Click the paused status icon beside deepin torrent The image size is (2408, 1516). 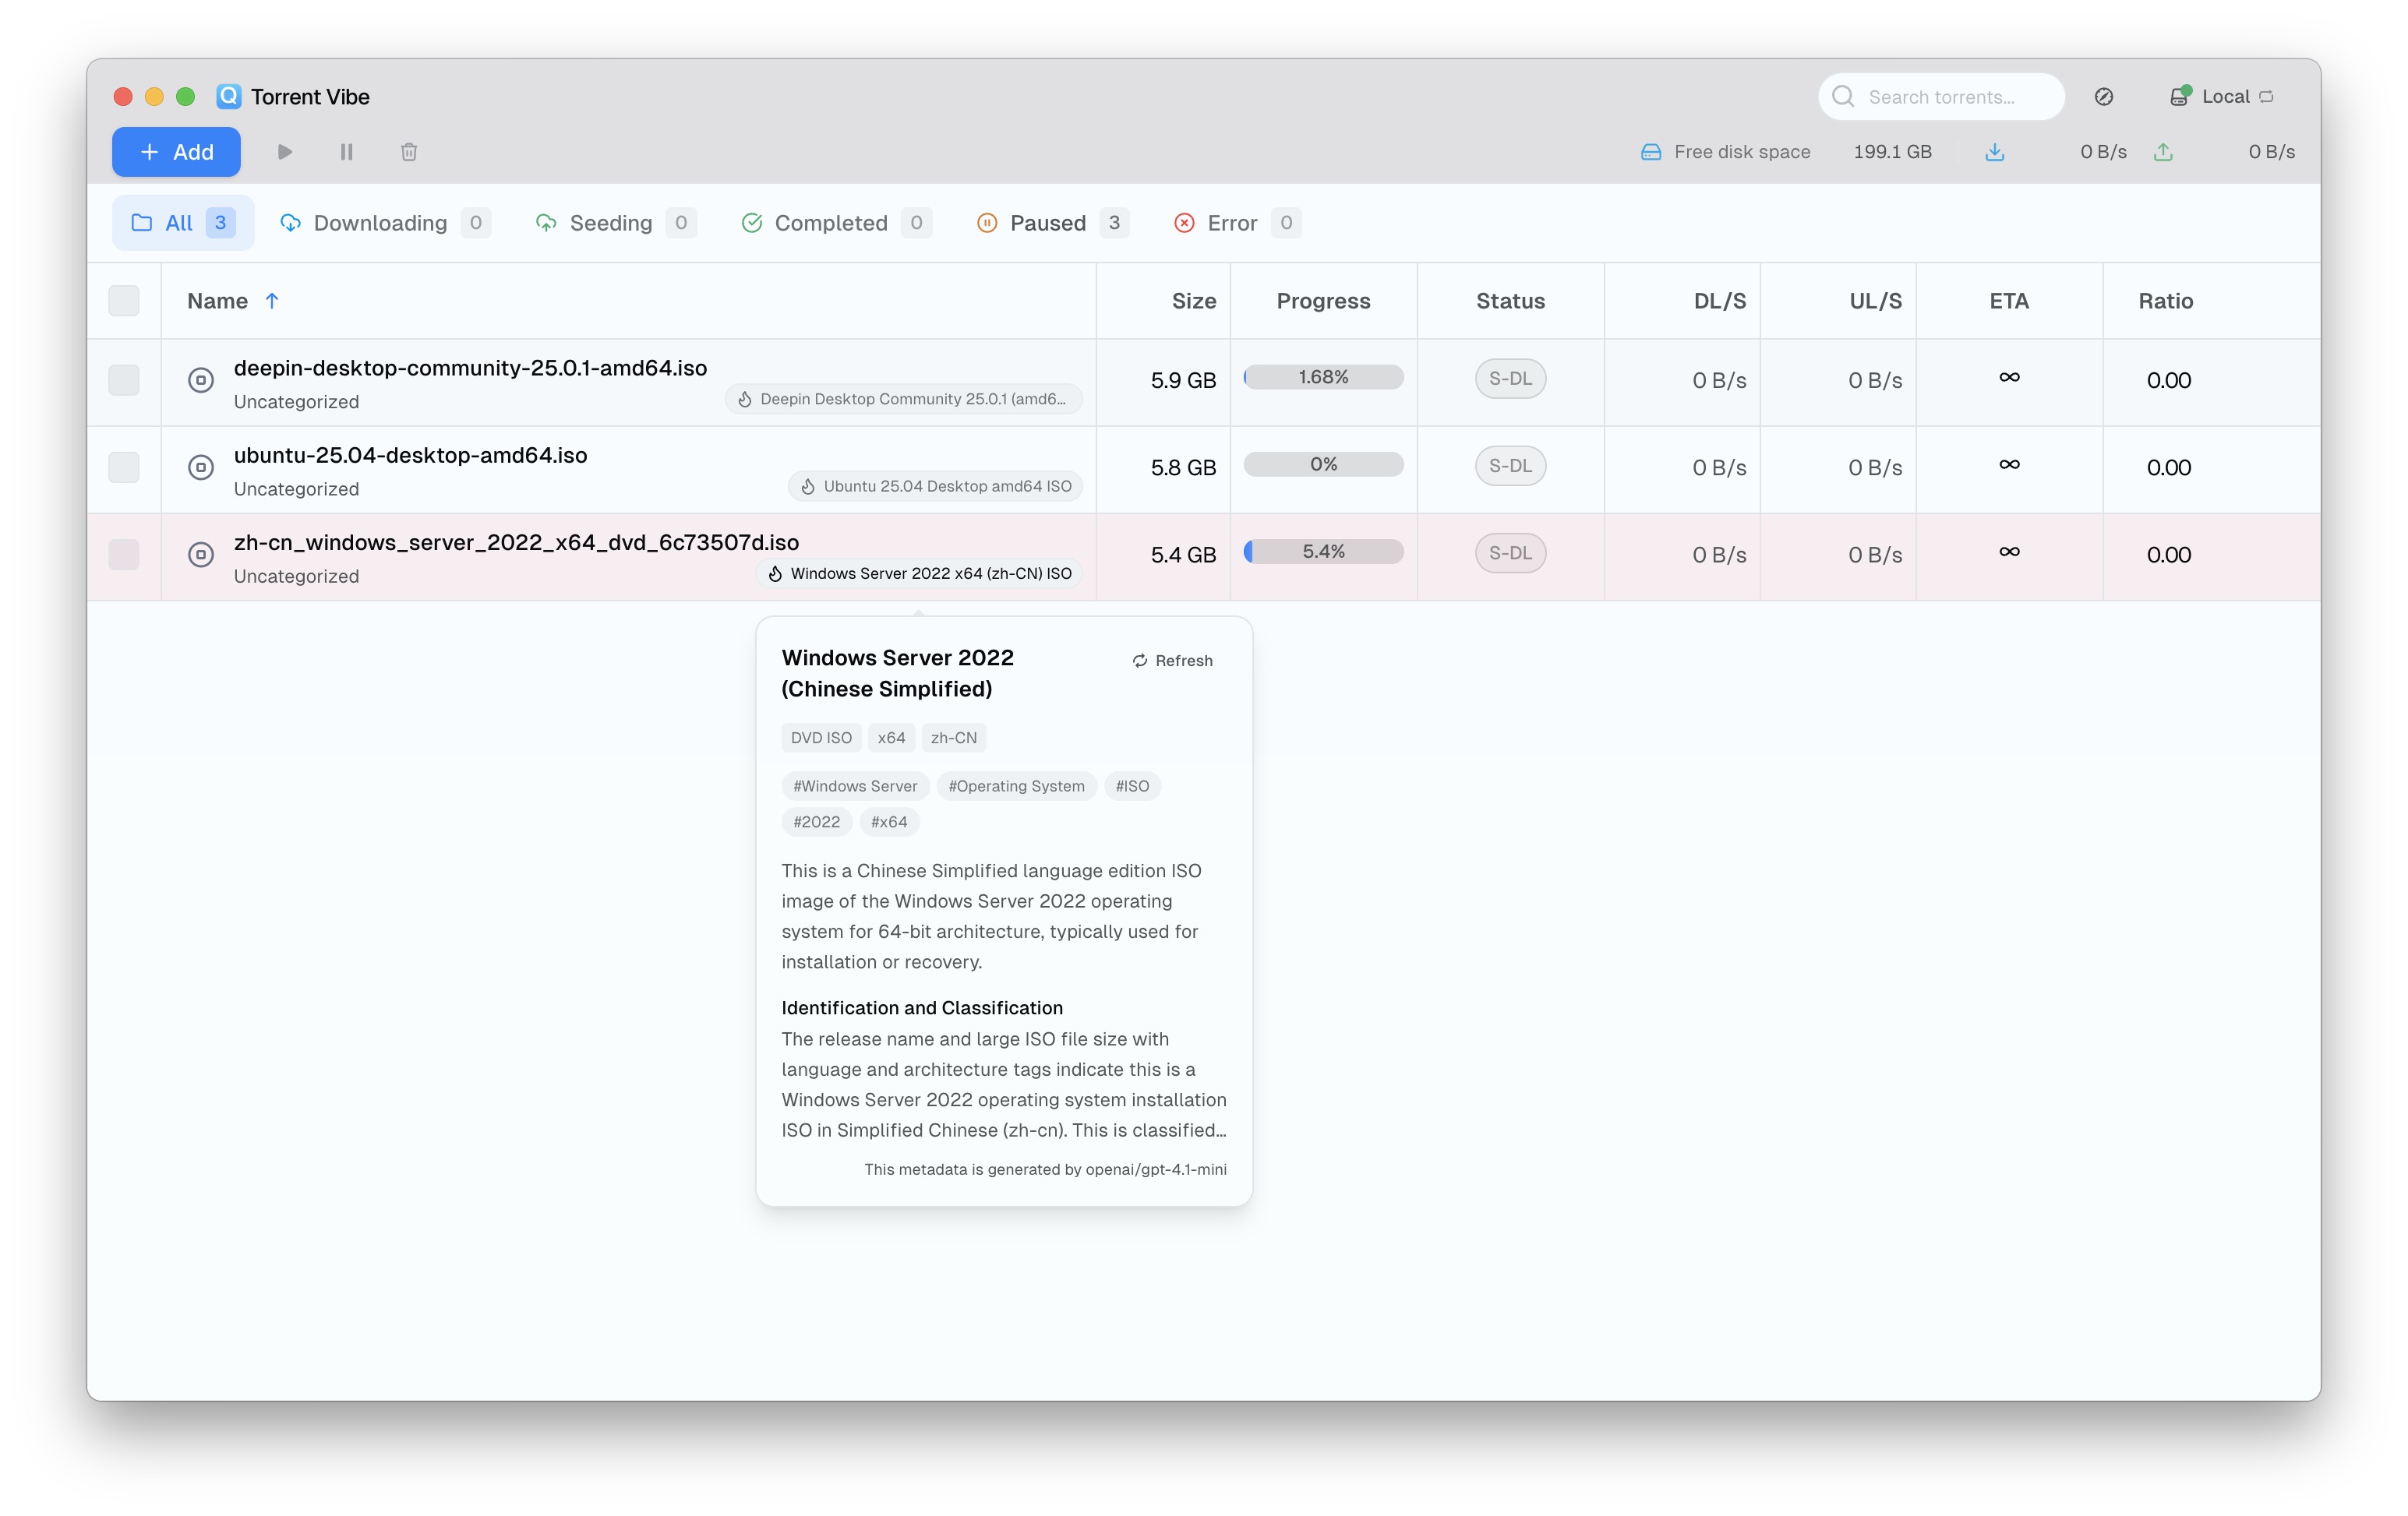pyautogui.click(x=201, y=380)
